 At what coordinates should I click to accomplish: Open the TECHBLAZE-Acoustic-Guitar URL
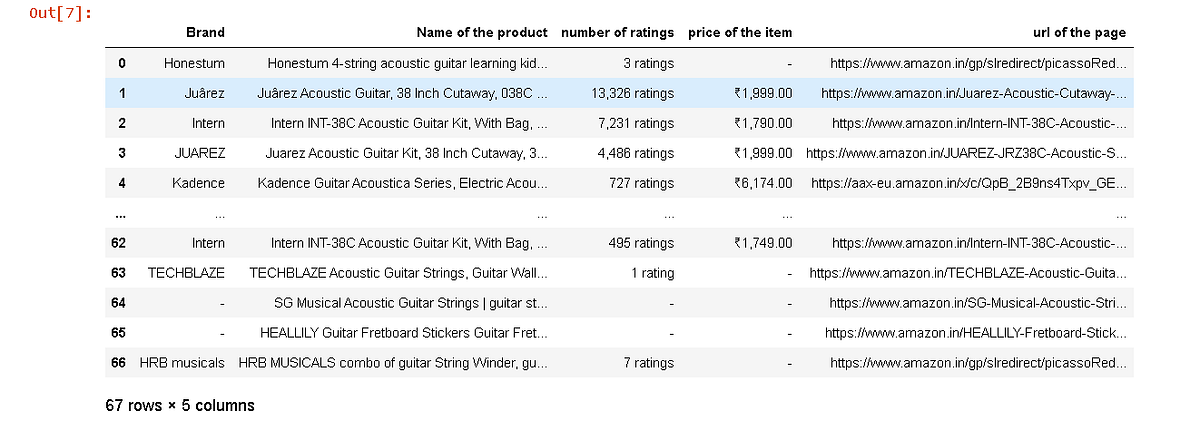tap(968, 272)
